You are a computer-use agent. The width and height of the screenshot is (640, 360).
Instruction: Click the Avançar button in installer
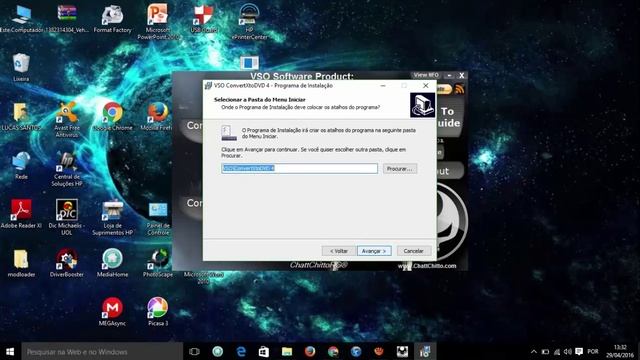[x=374, y=251]
